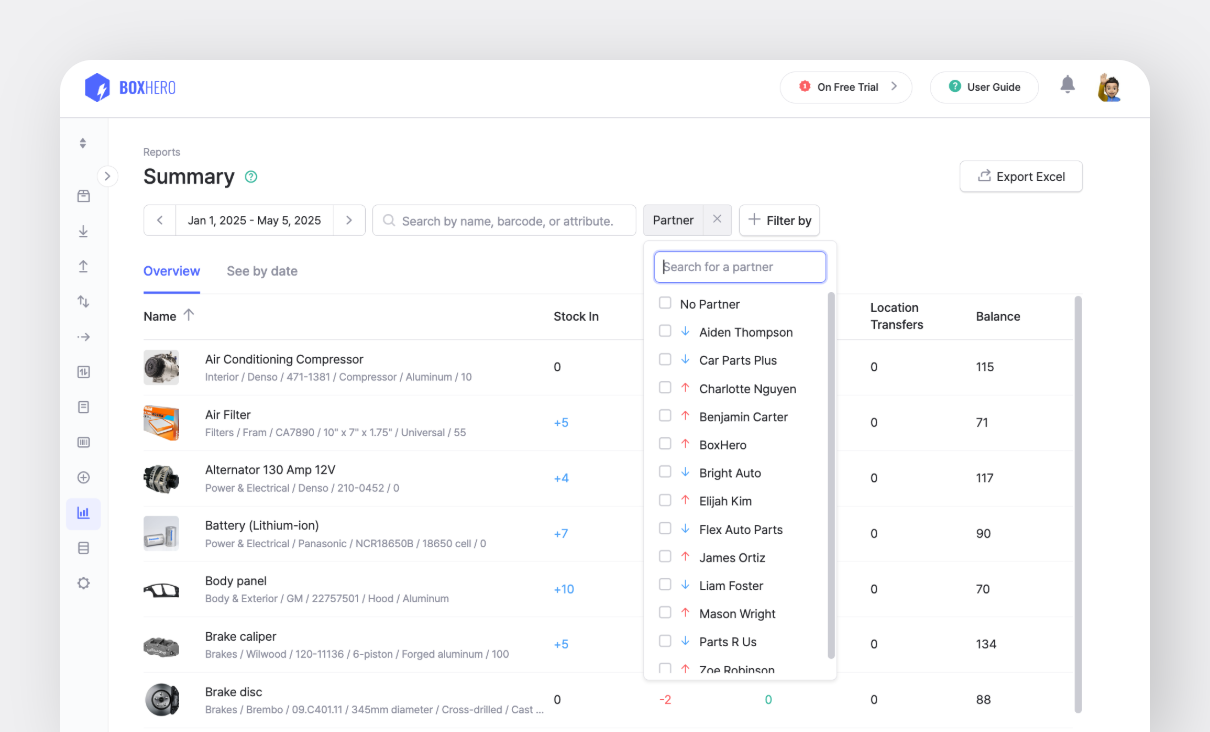
Task: Open the Item List box icon in sidebar
Action: point(83,196)
